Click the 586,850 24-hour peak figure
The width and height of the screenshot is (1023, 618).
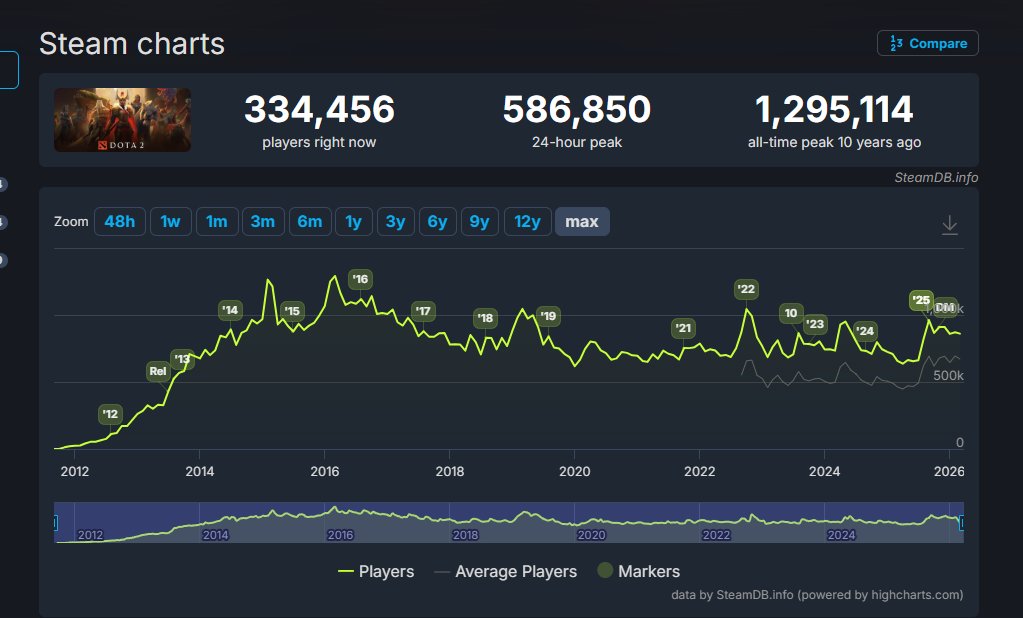(577, 109)
